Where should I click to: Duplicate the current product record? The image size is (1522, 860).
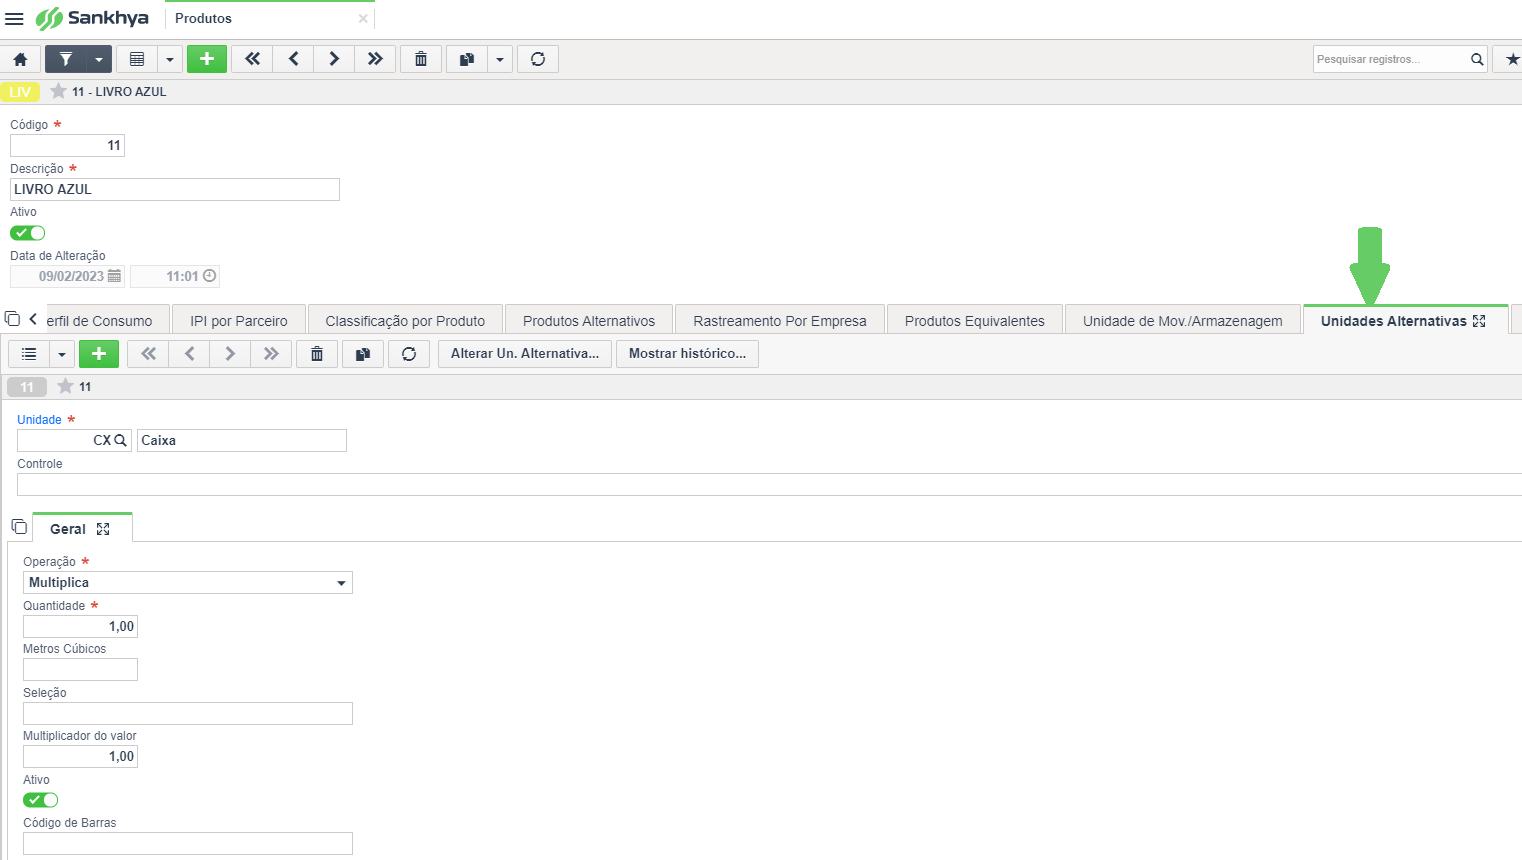pos(466,59)
